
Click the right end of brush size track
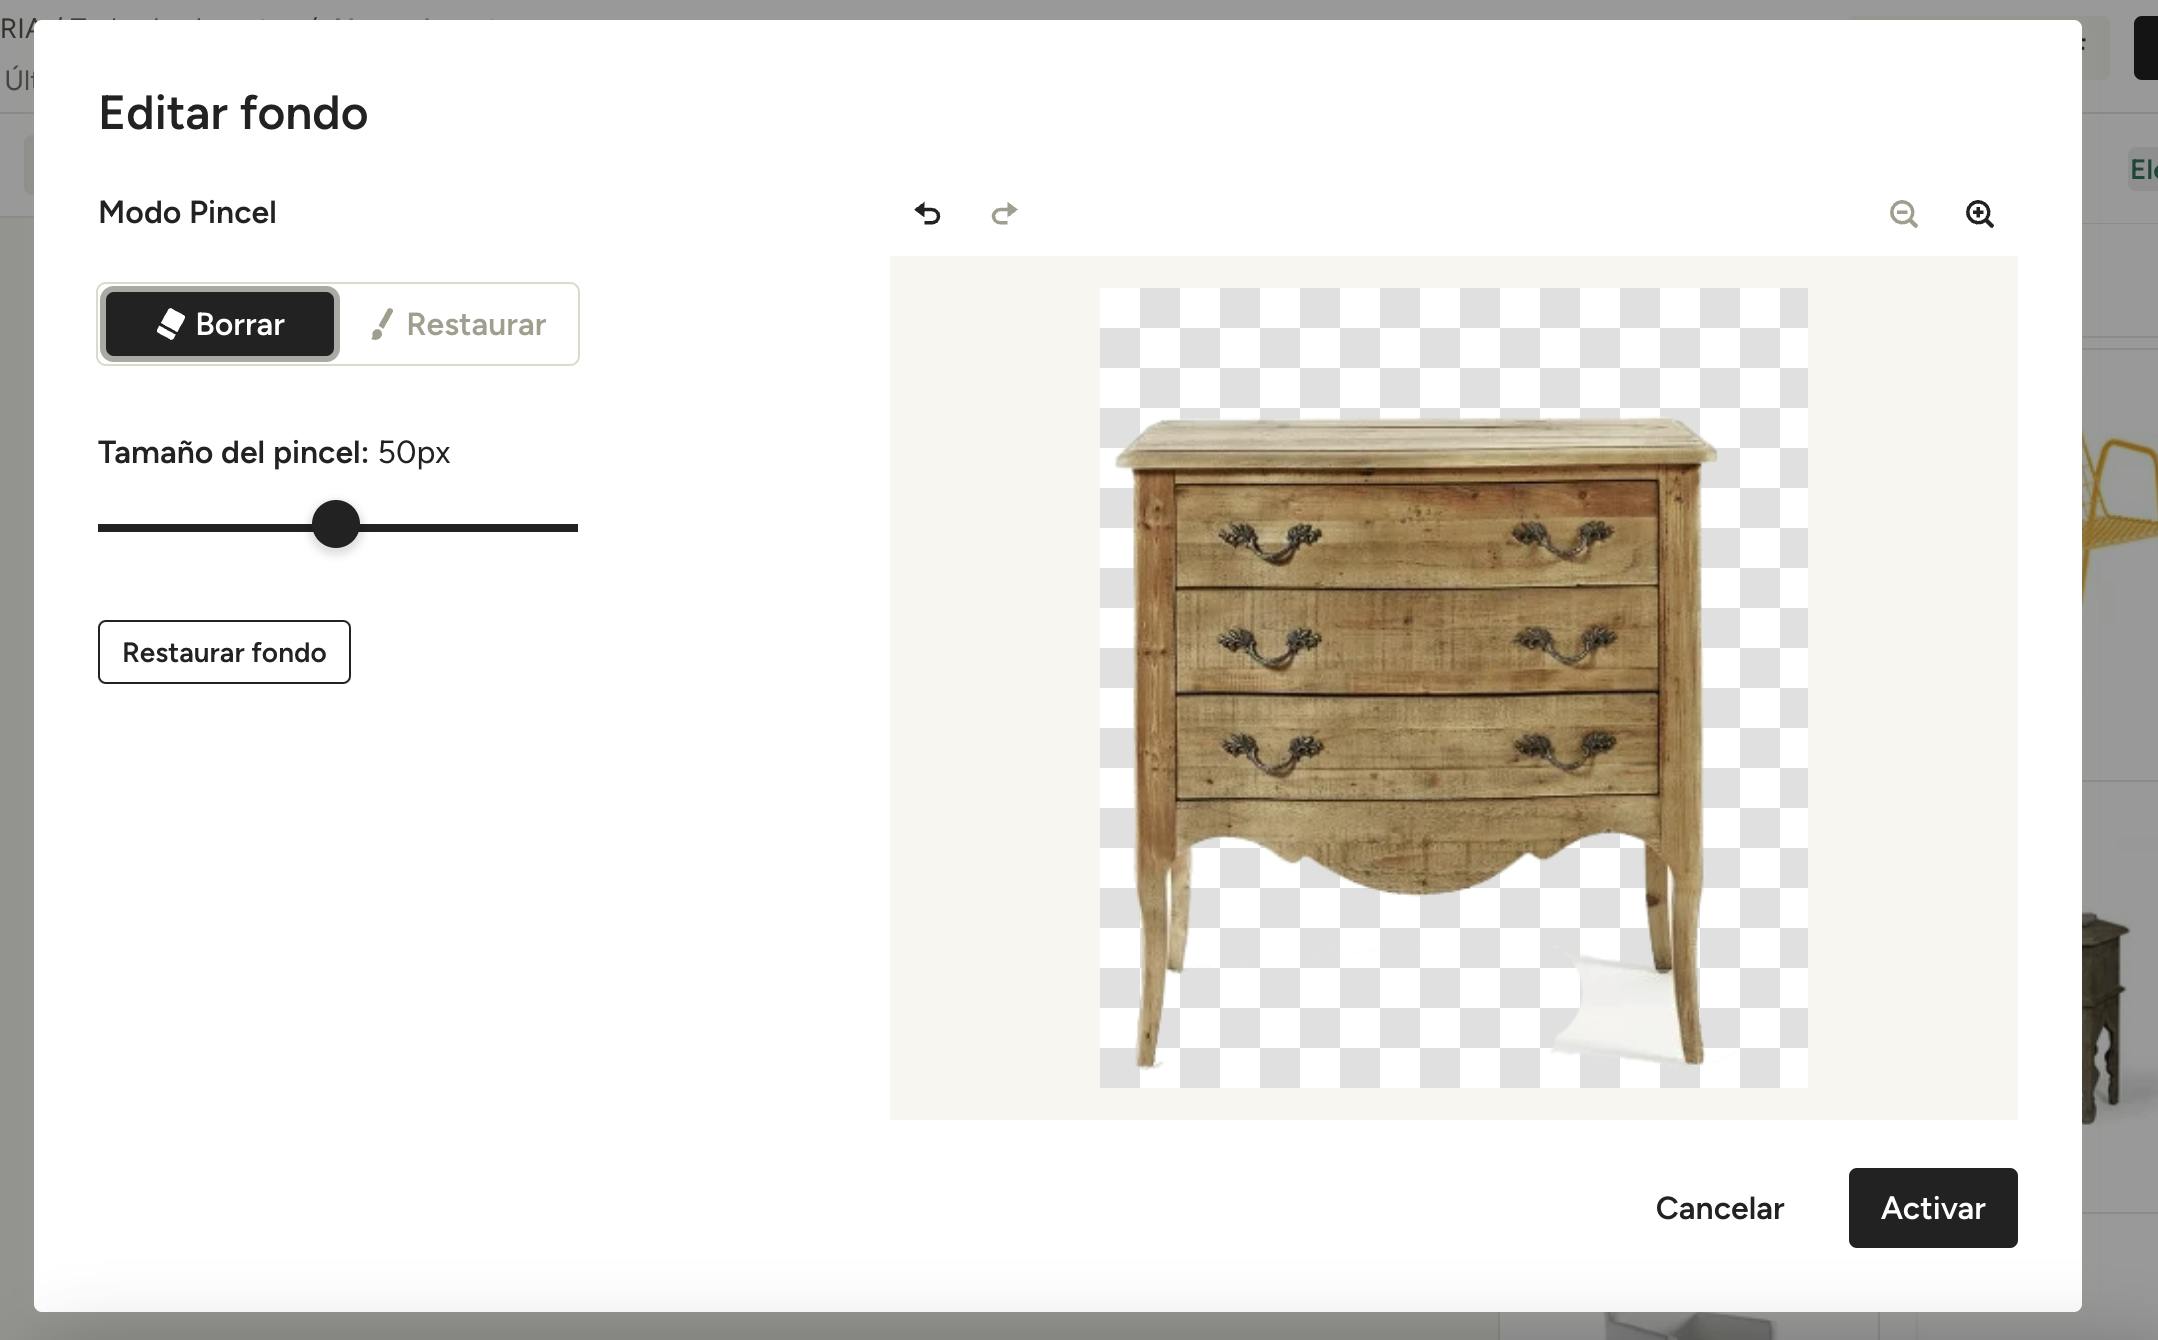click(572, 527)
